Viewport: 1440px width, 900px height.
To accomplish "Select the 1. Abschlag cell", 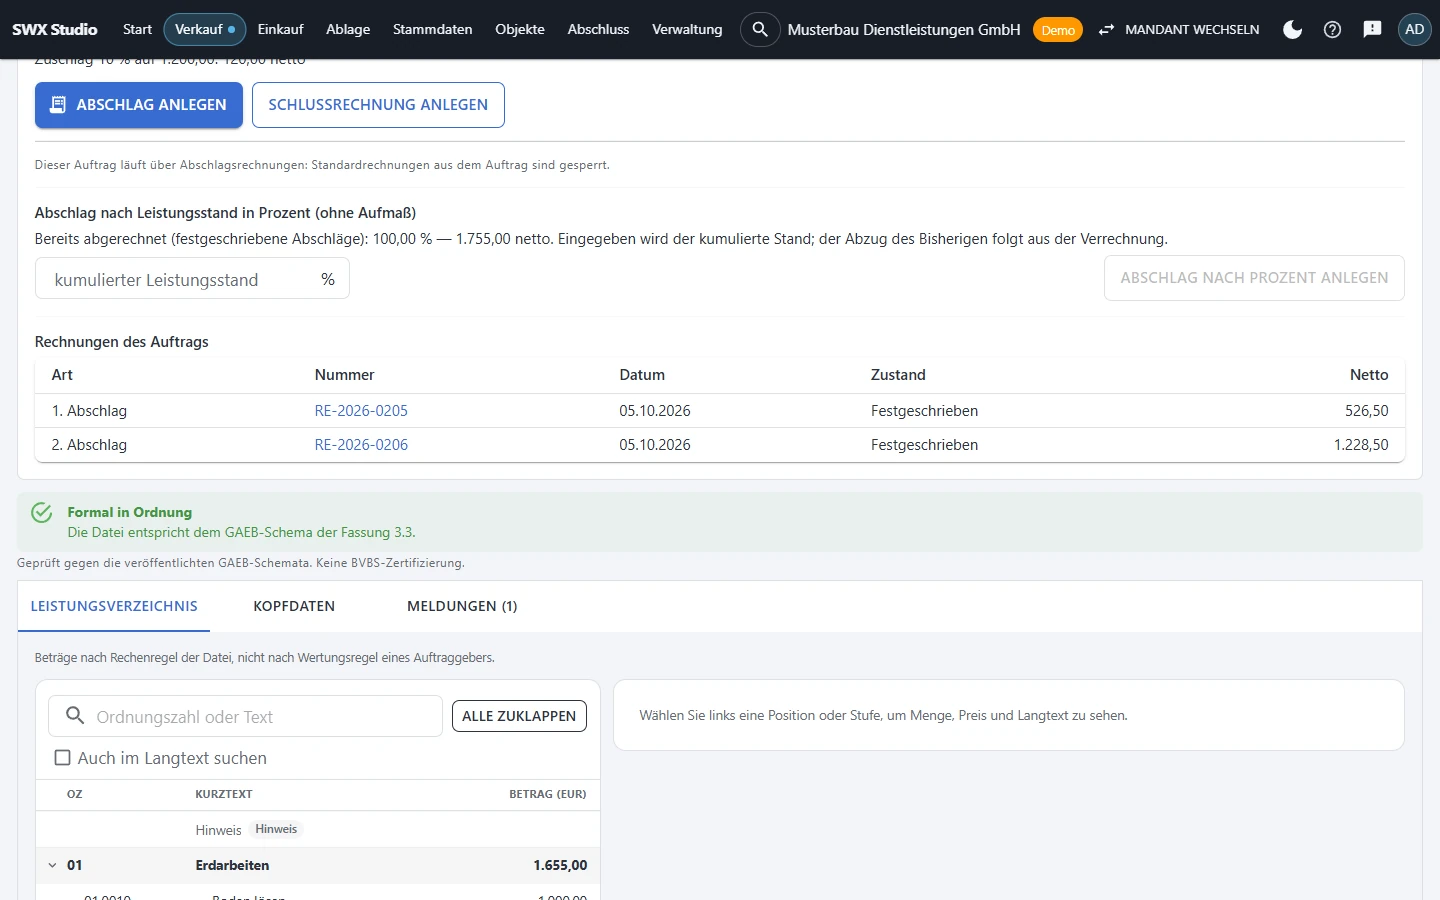I will point(89,411).
